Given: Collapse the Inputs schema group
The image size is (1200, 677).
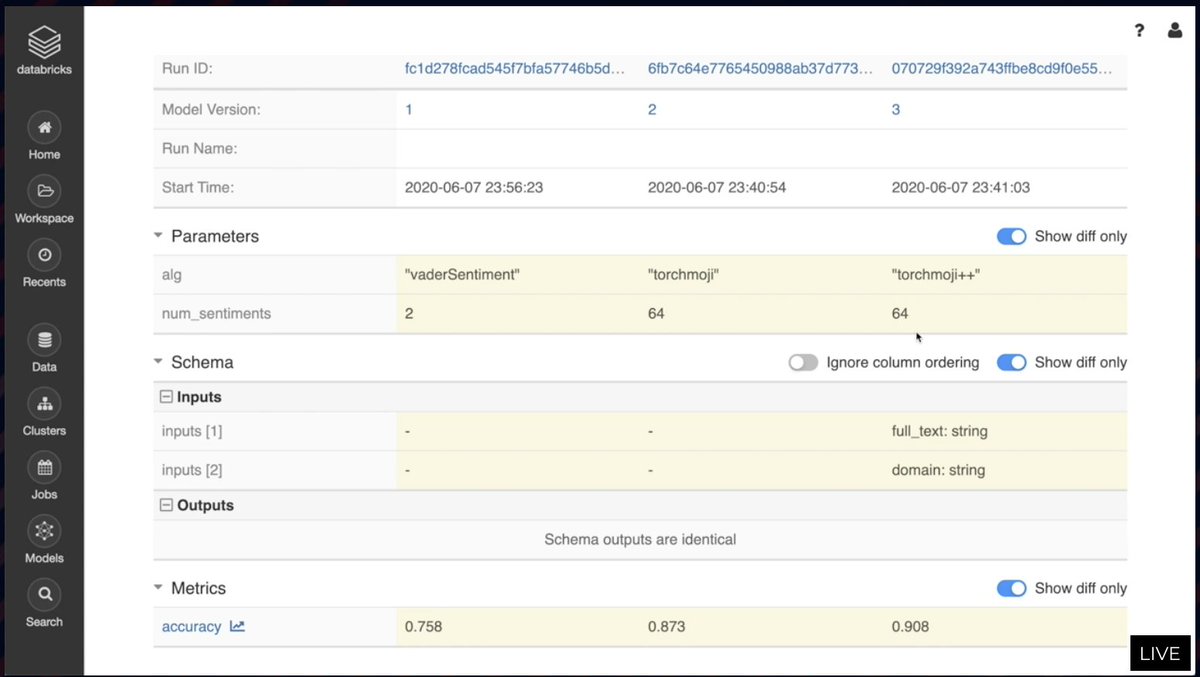Looking at the screenshot, I should [x=166, y=396].
